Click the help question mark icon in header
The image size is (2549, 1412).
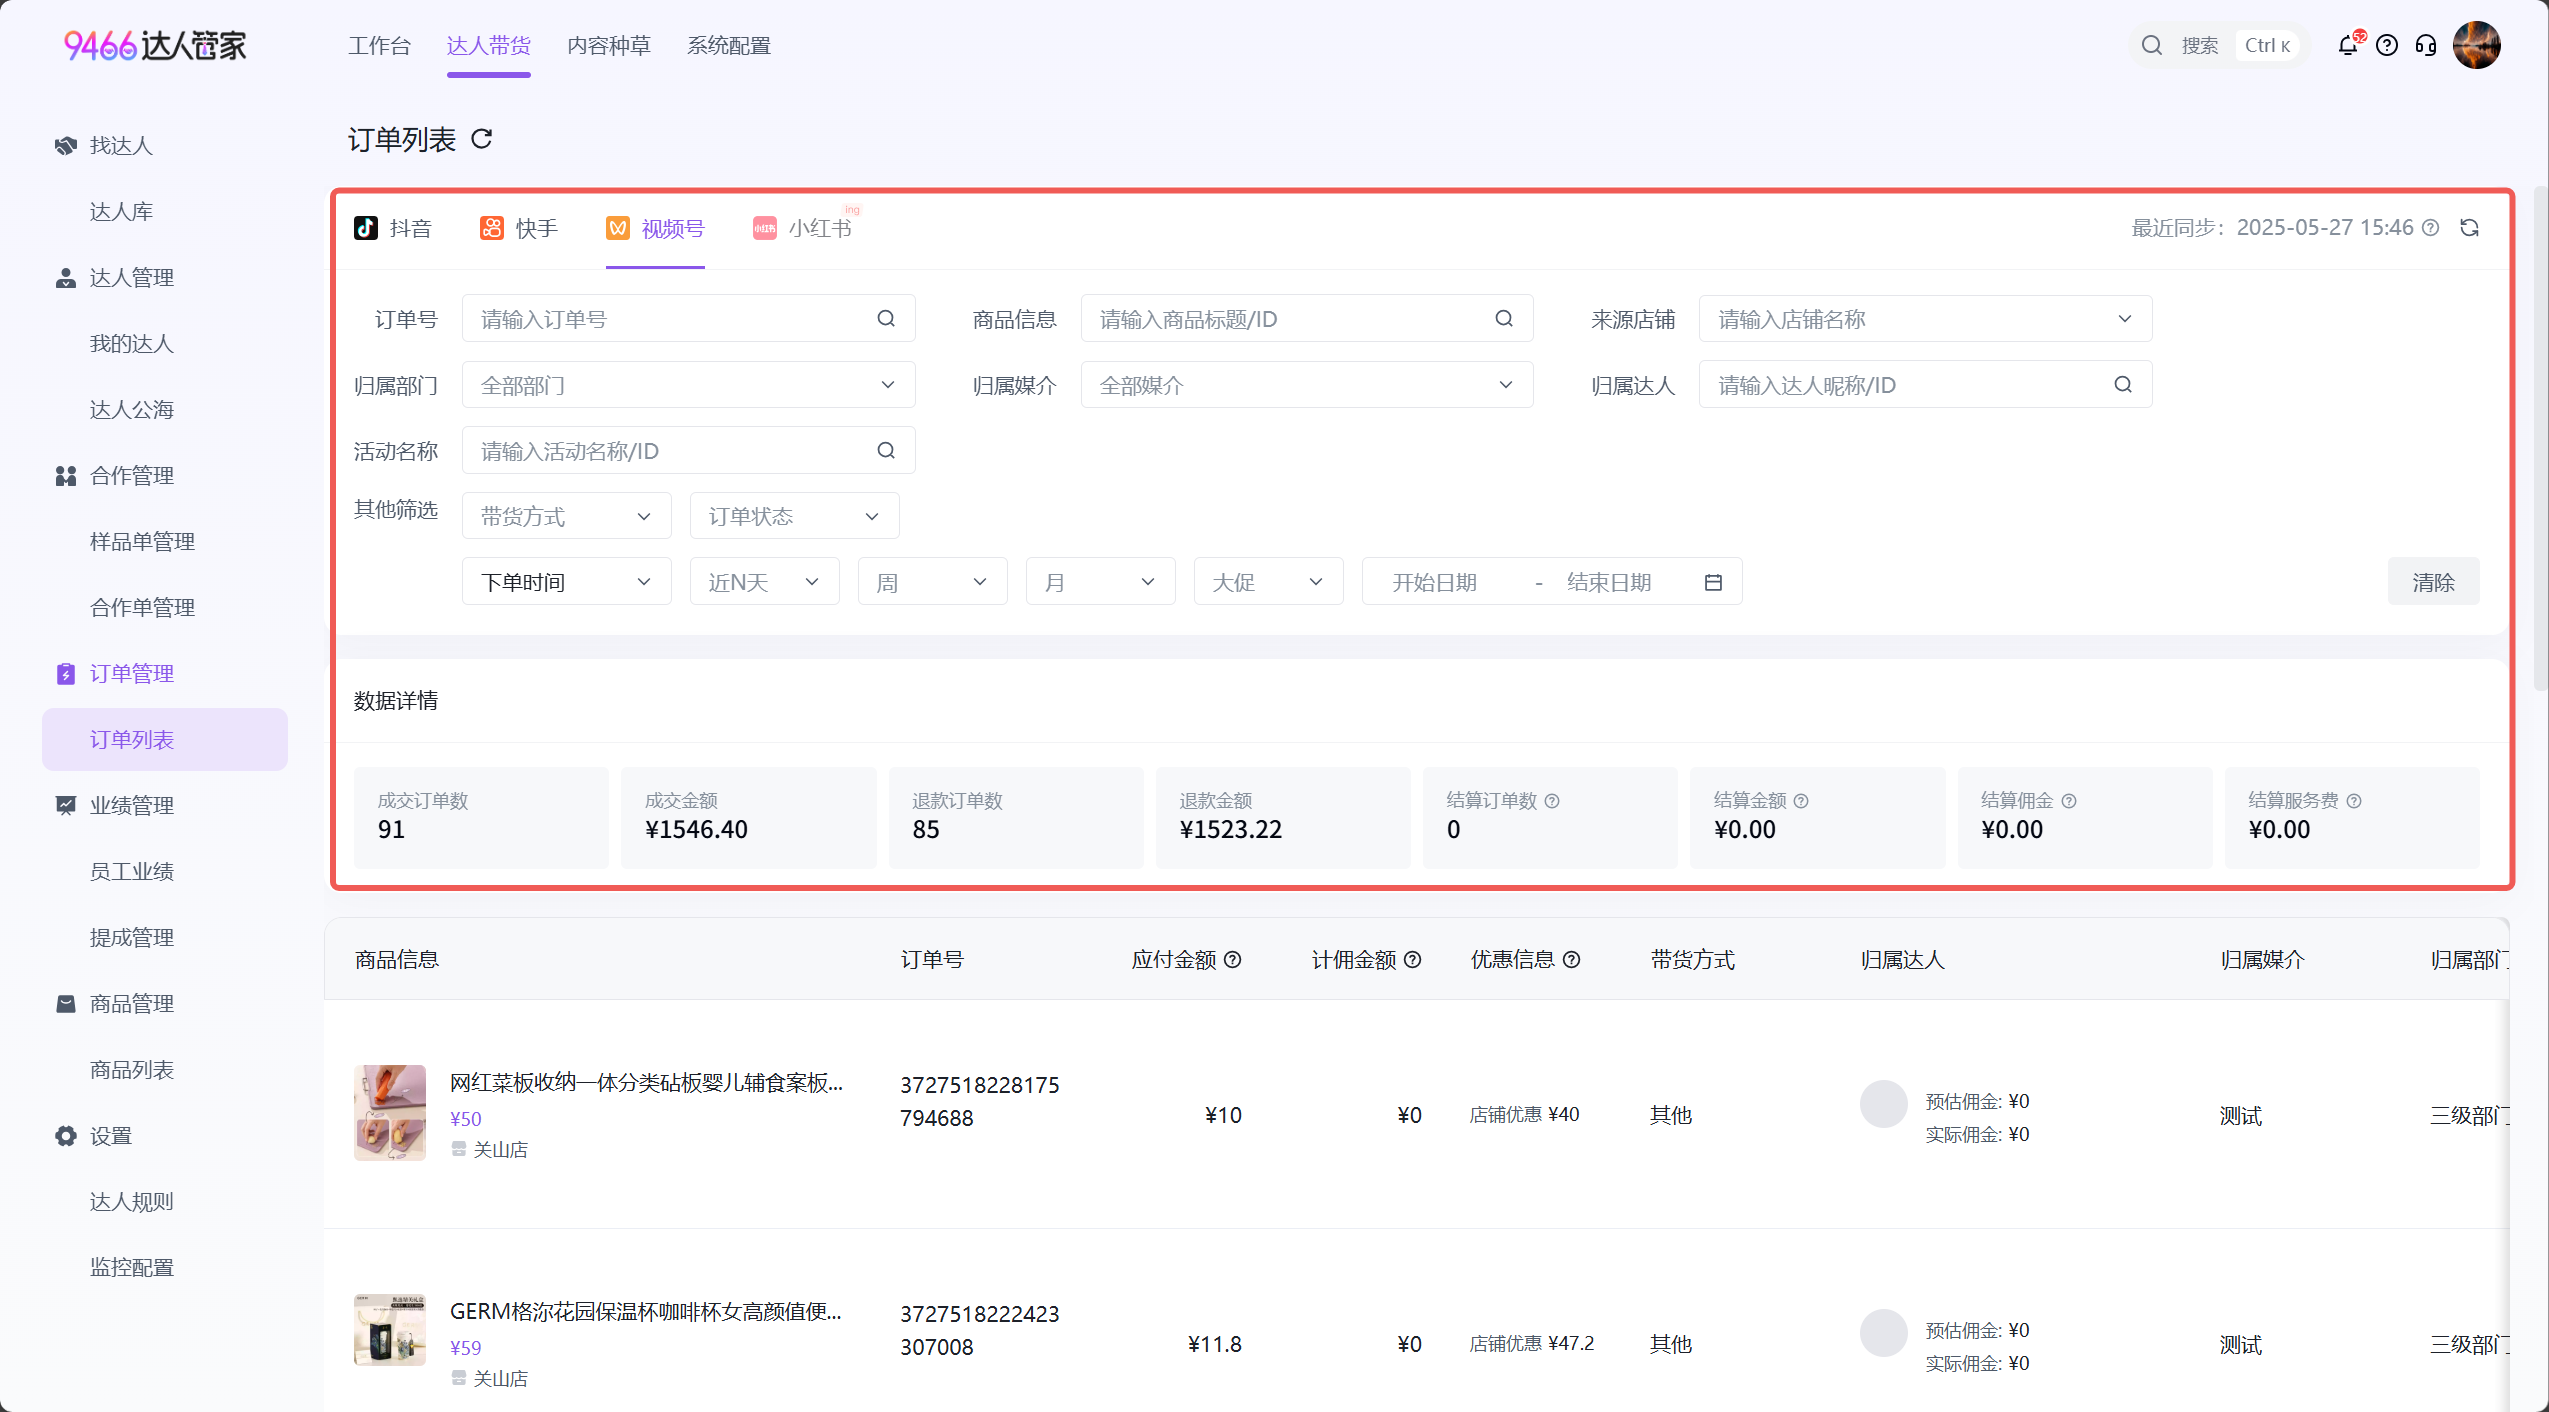(x=2387, y=45)
